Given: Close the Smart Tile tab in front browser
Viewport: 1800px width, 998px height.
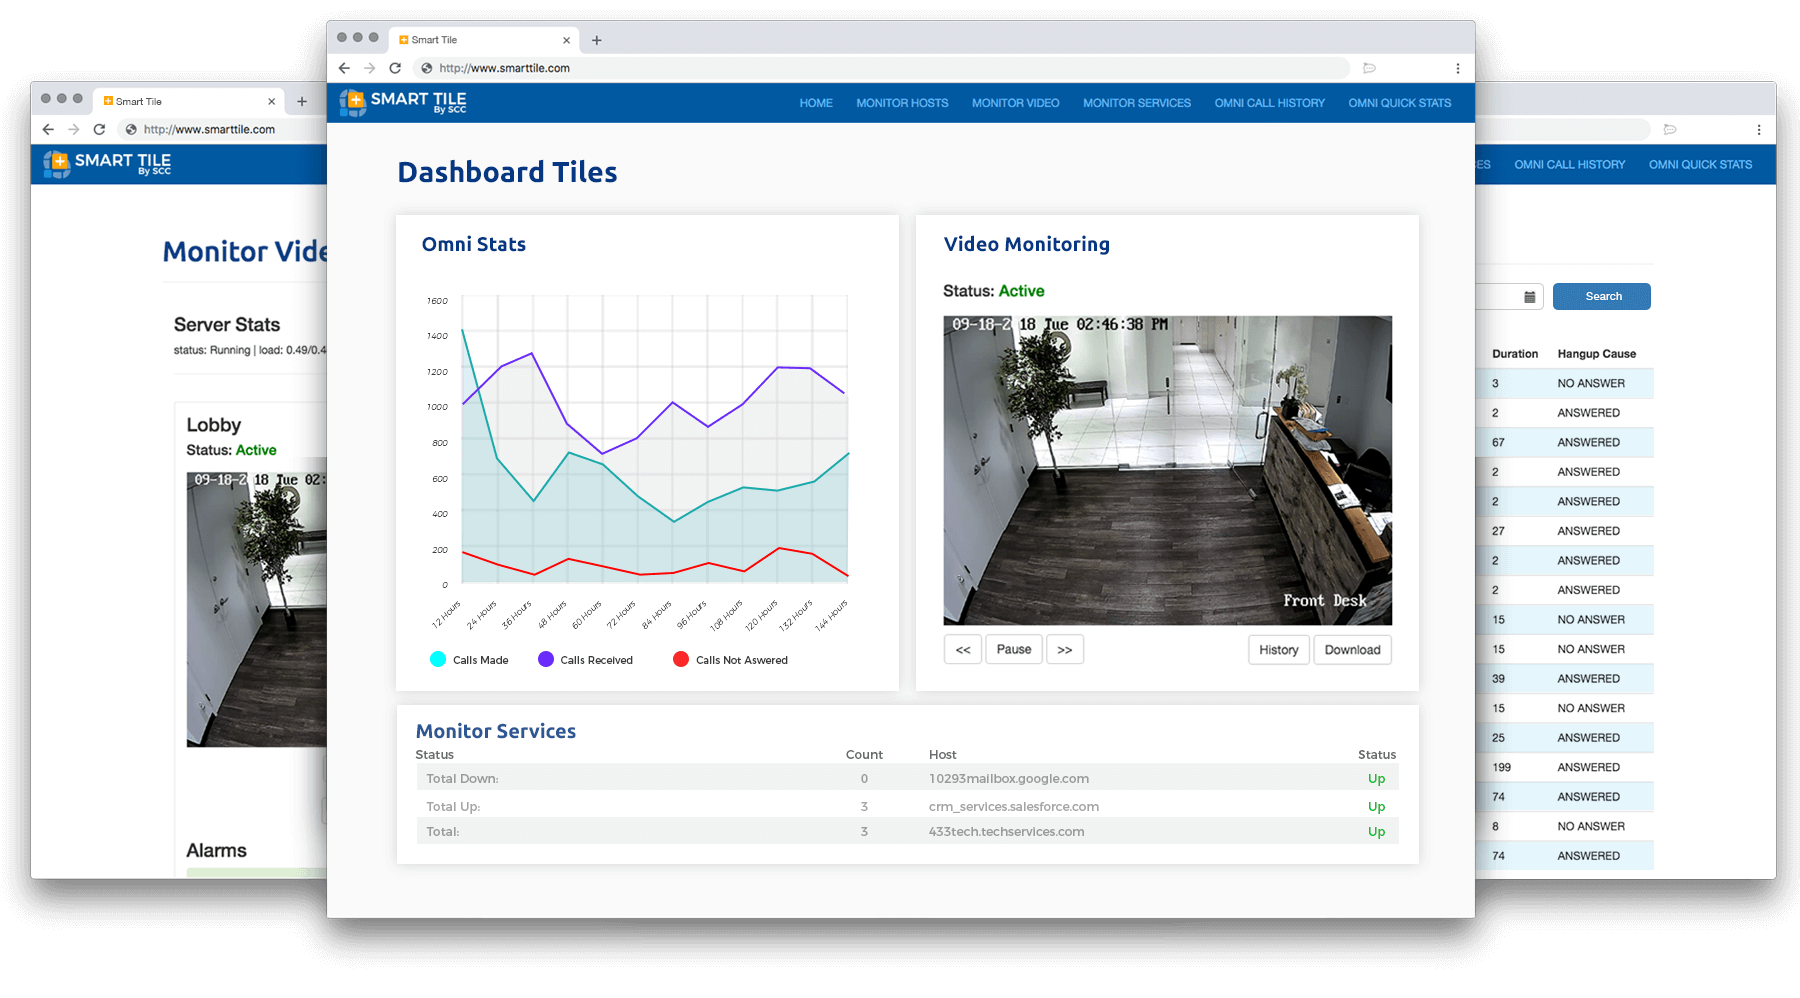Looking at the screenshot, I should pyautogui.click(x=566, y=40).
